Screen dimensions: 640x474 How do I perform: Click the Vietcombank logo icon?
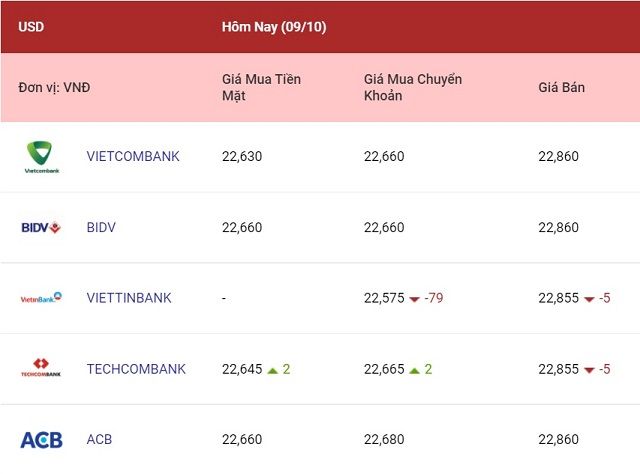42,157
